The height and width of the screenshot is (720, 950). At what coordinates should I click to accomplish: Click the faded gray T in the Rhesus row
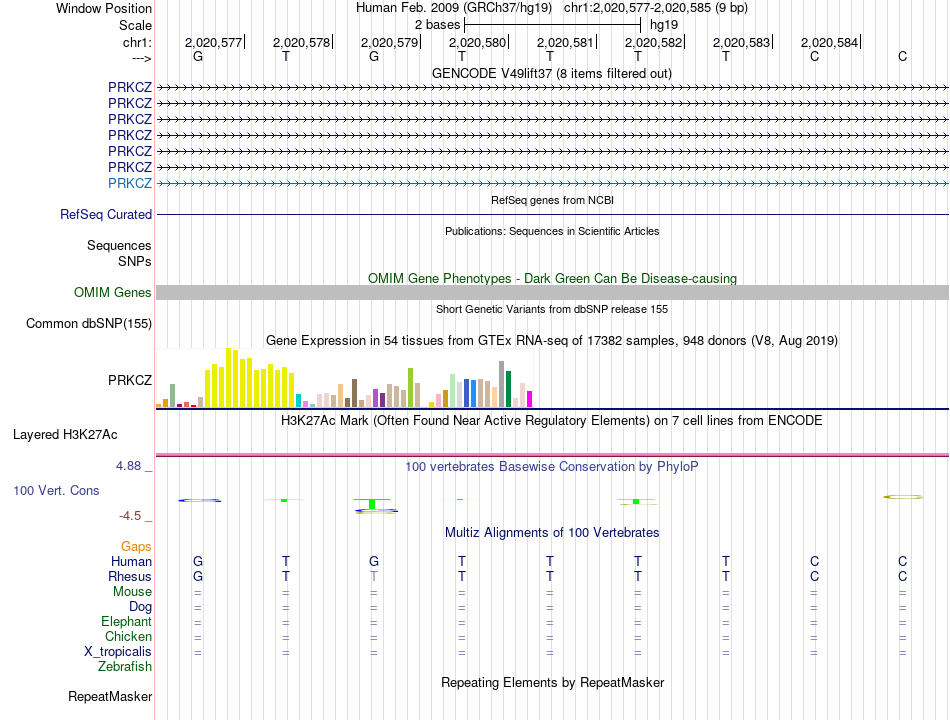point(374,576)
